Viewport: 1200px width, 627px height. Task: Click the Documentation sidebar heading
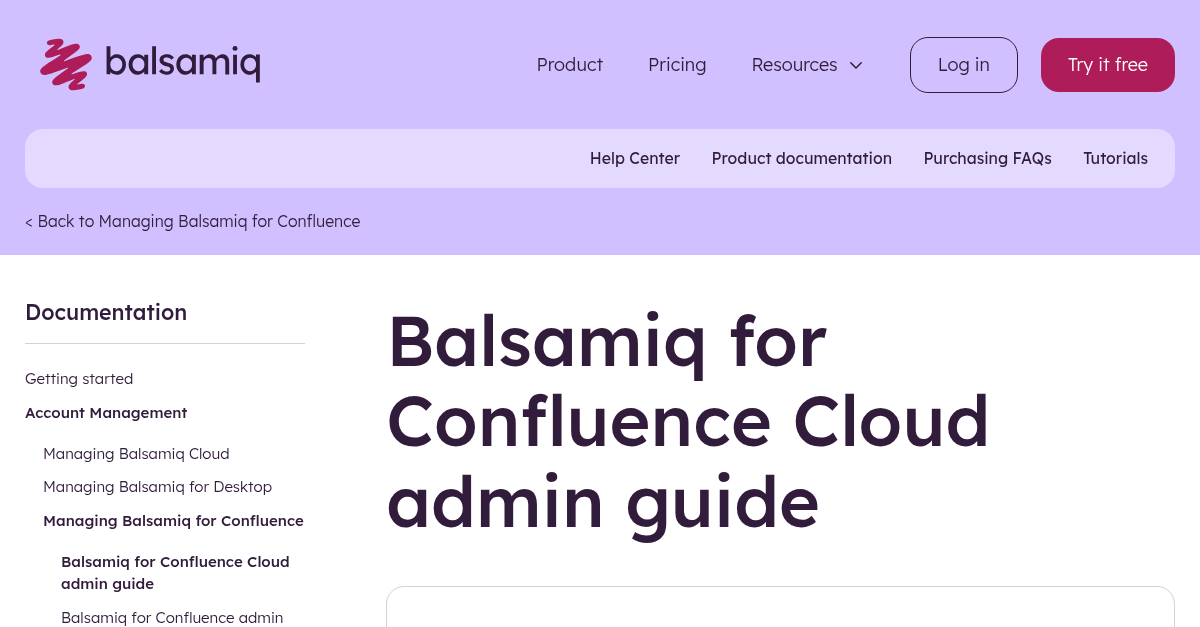coord(106,312)
